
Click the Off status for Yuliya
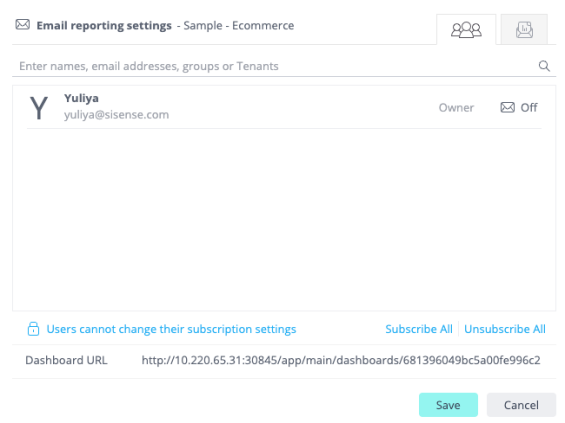[x=529, y=107]
